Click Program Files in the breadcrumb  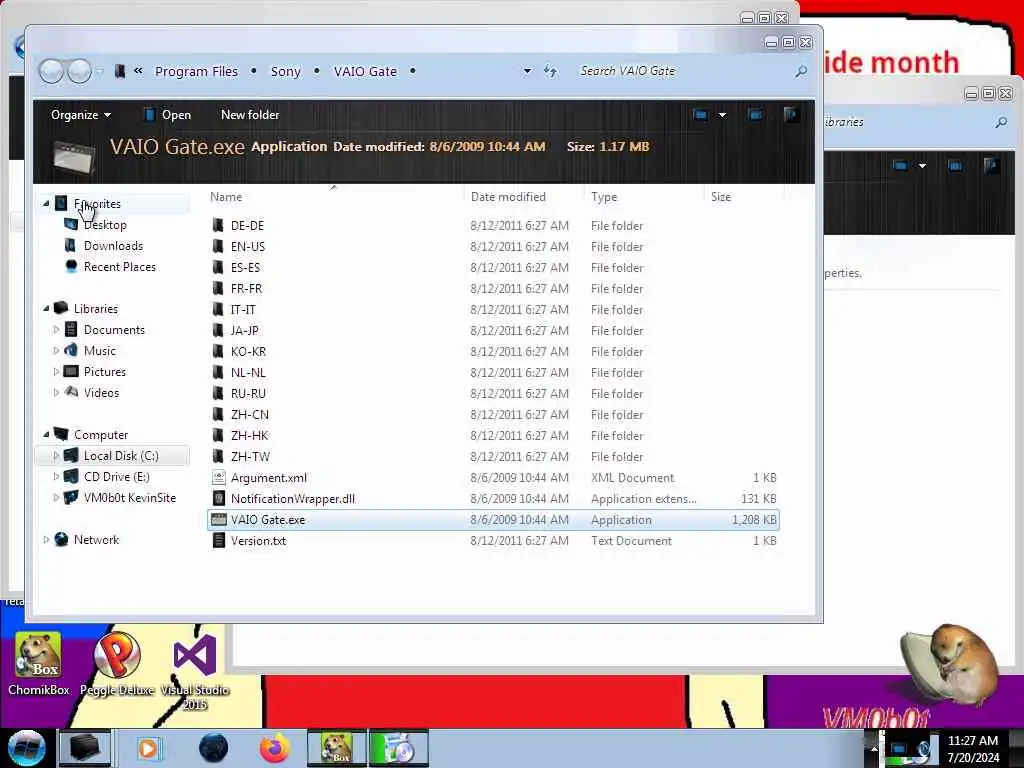[x=196, y=71]
